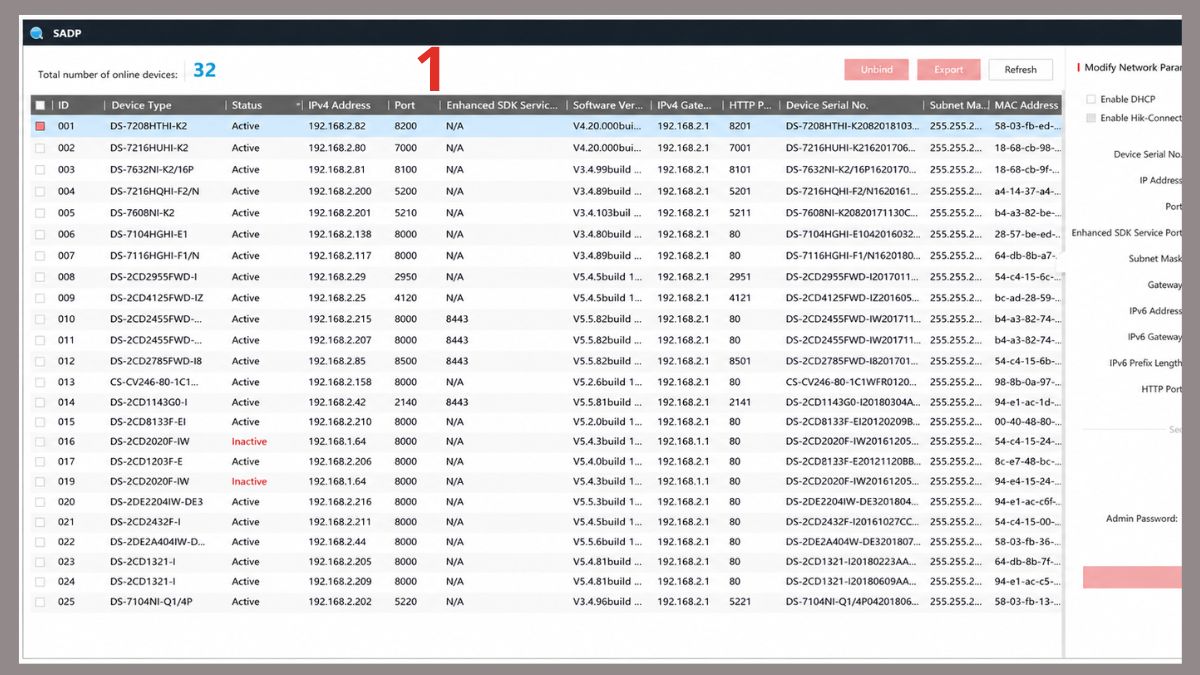Click software version V4.20.000 of device 001

[608, 127]
